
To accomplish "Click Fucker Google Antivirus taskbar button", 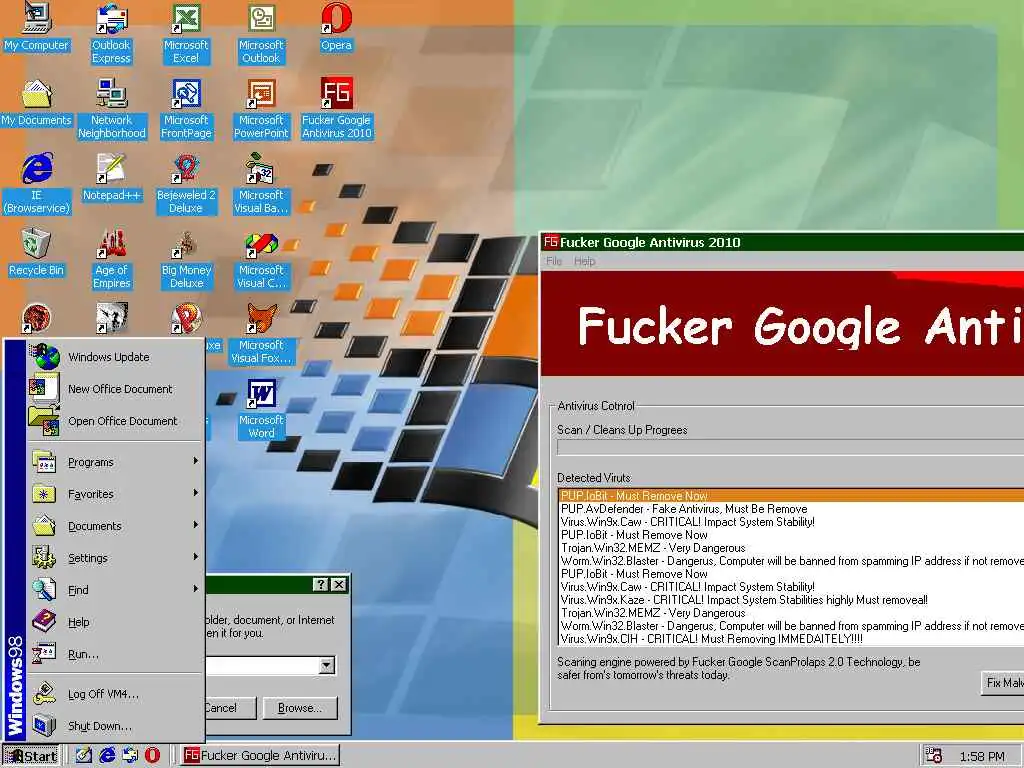I will click(260, 756).
